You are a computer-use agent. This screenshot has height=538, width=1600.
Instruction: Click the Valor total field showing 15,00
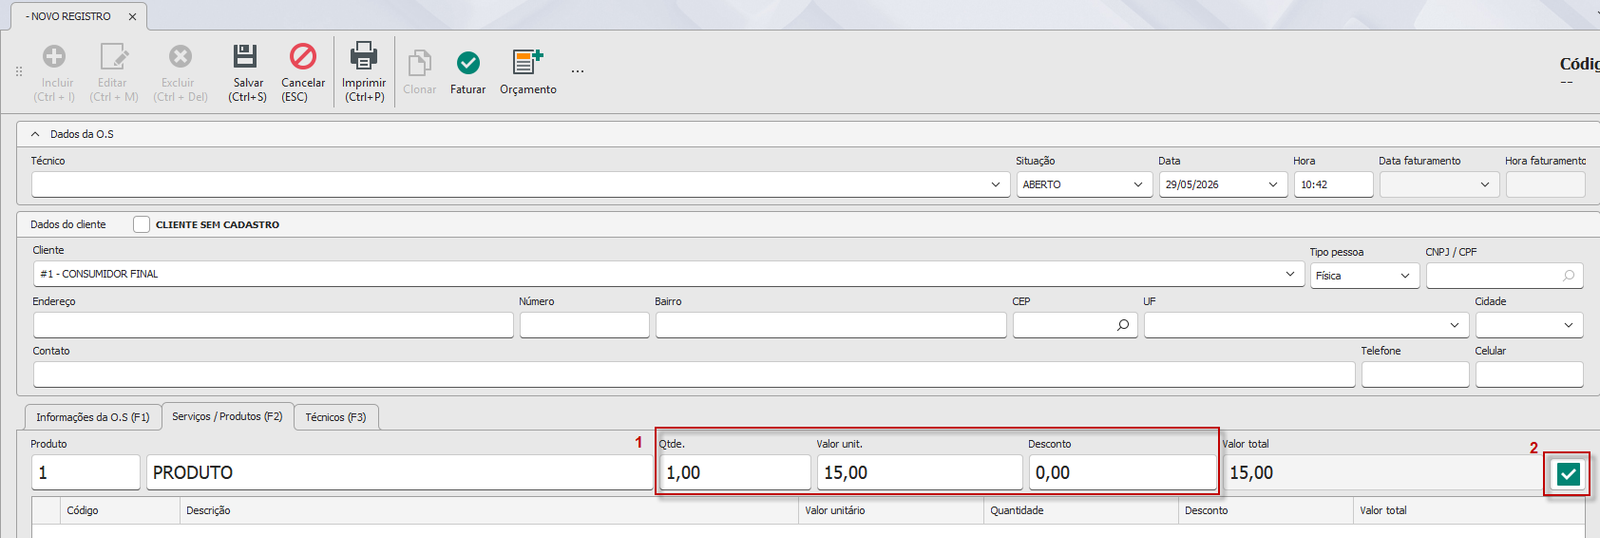[x=1384, y=473]
